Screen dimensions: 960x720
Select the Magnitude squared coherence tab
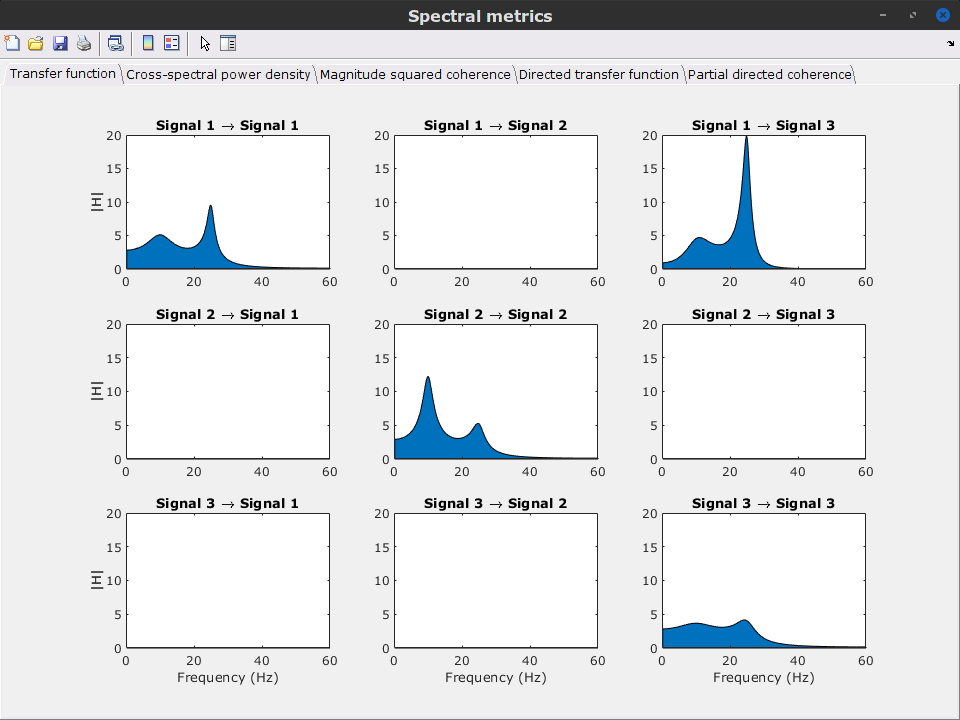pos(415,75)
